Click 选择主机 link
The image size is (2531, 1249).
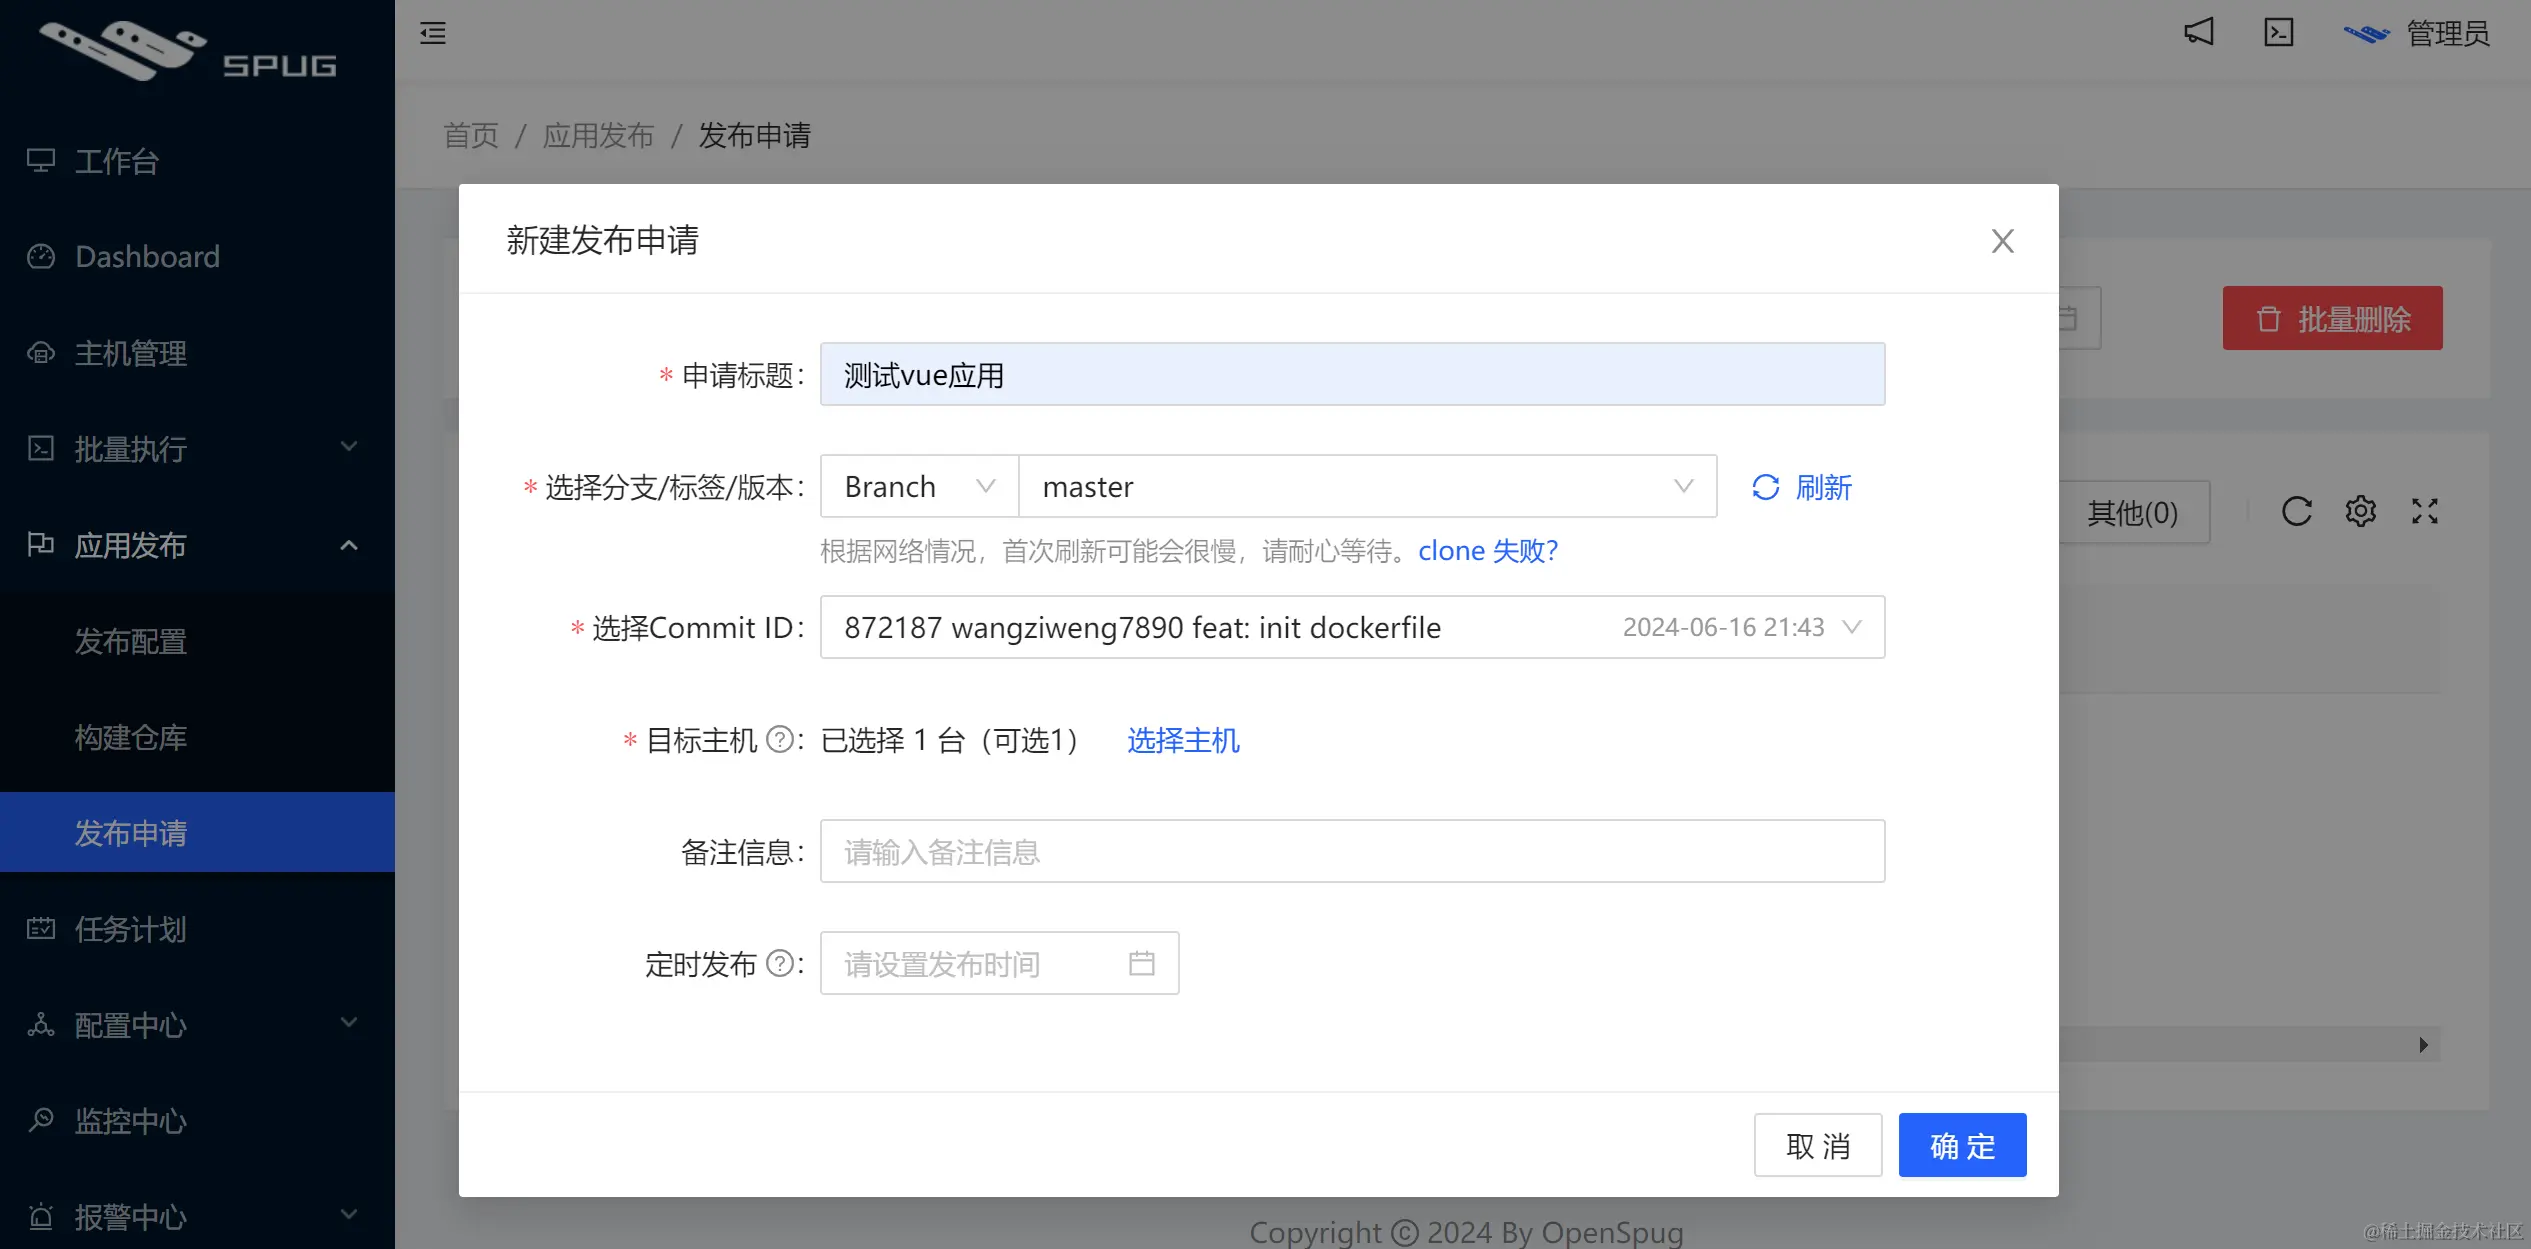(1183, 740)
